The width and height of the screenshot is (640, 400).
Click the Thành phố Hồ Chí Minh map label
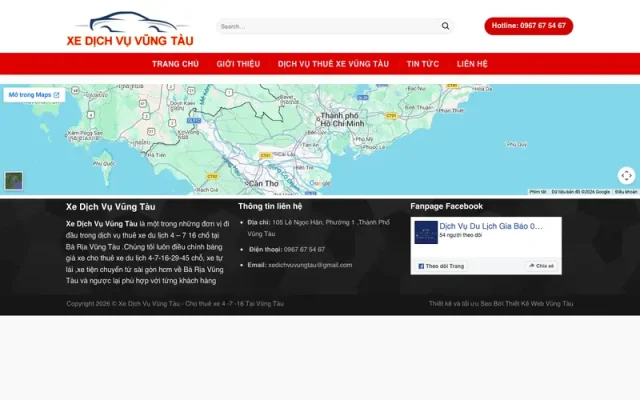(342, 119)
